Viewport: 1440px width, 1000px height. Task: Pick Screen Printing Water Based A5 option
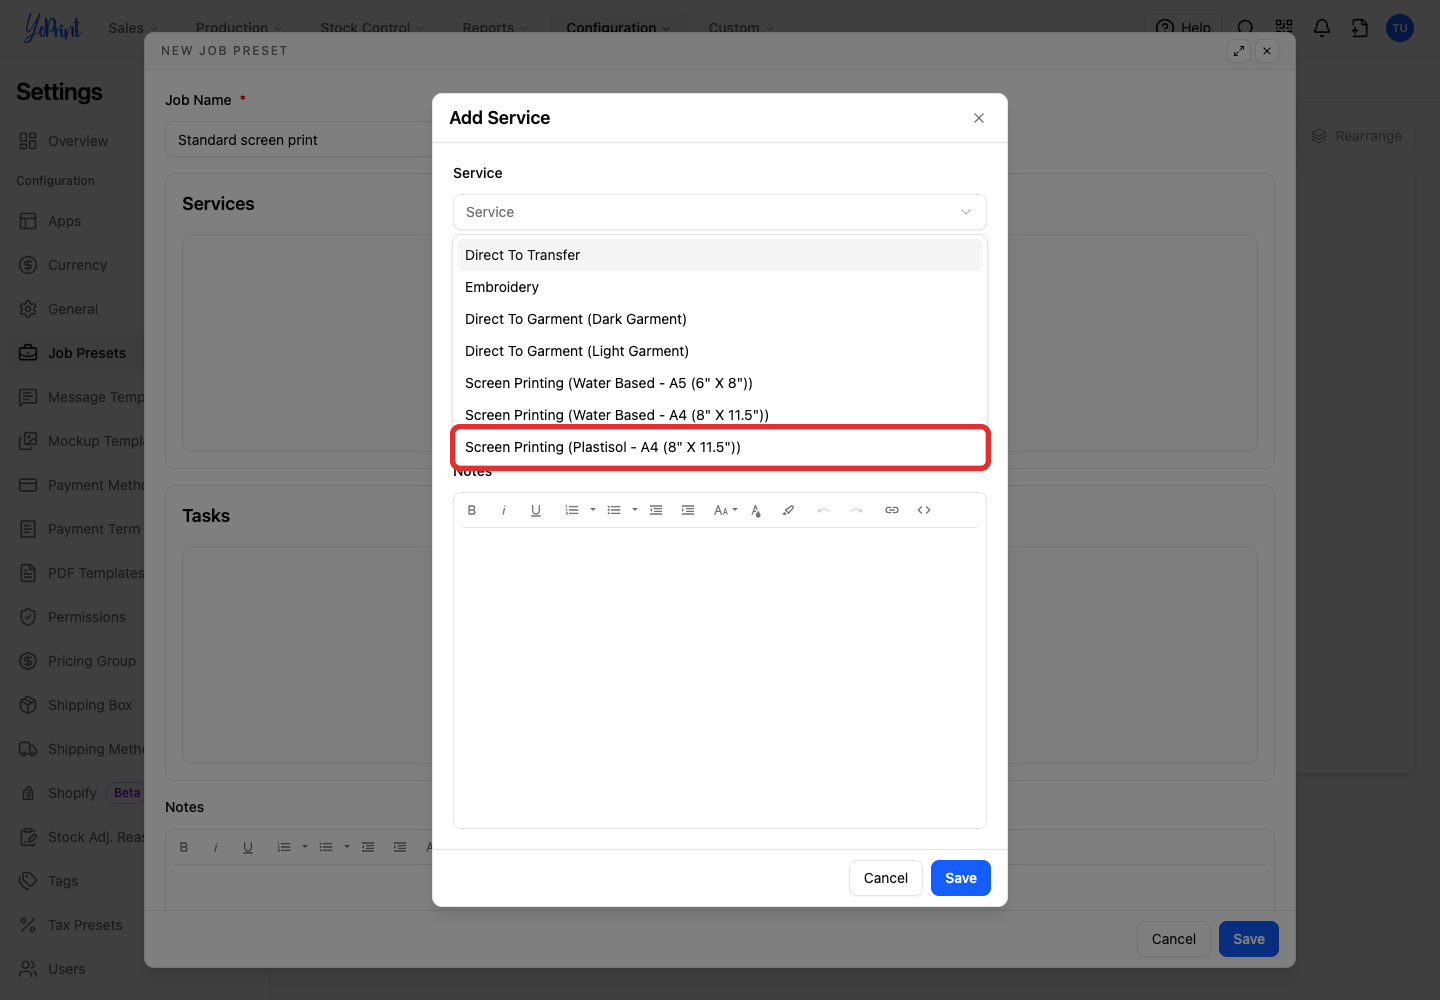(720, 383)
